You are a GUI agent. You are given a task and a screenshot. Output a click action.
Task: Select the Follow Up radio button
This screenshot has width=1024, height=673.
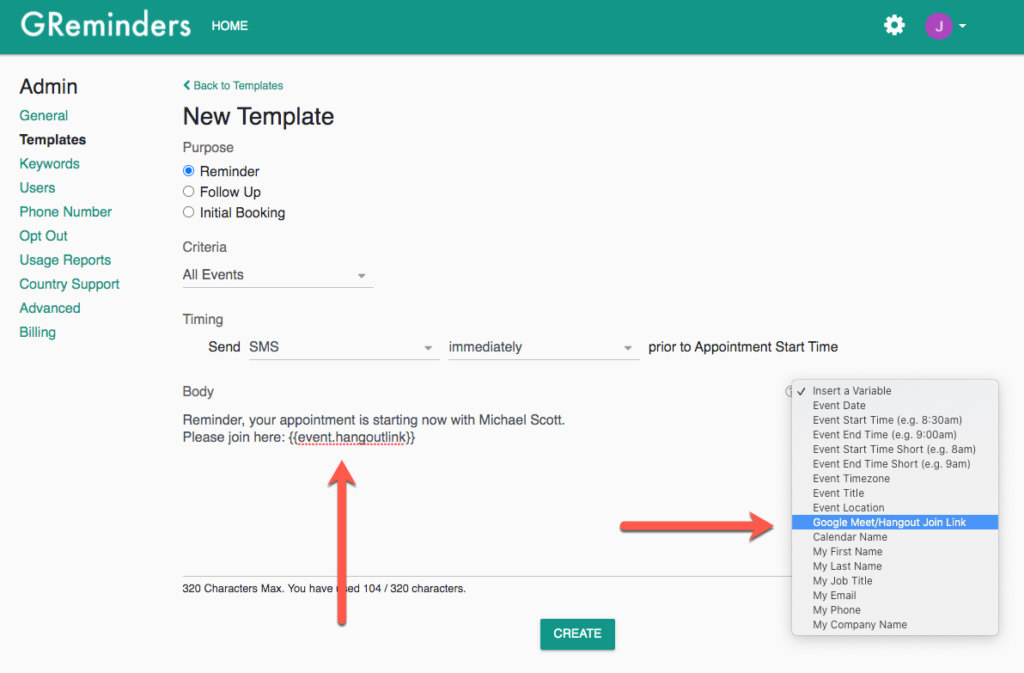(188, 192)
